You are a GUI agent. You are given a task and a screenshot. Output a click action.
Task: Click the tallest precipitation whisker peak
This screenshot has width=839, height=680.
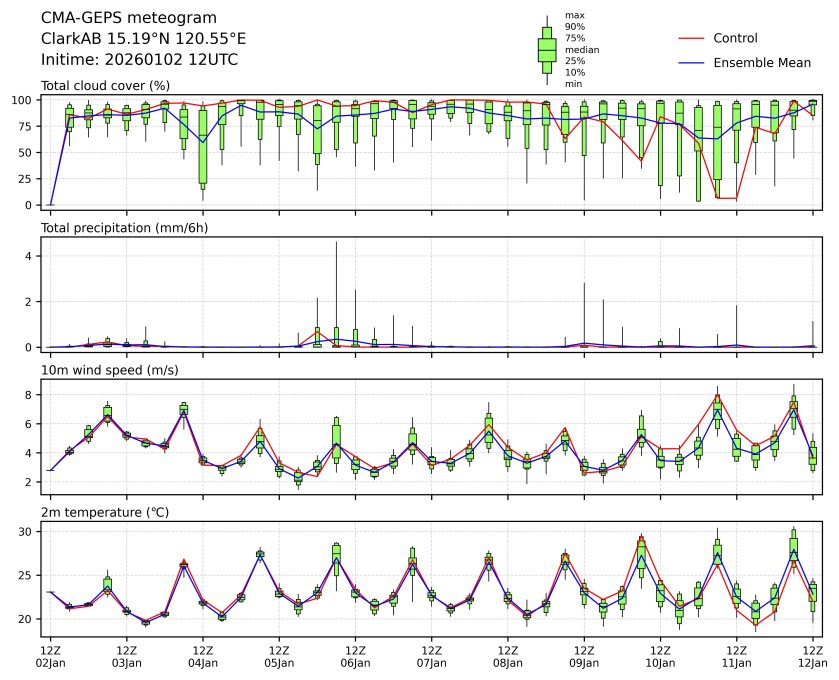click(x=336, y=243)
